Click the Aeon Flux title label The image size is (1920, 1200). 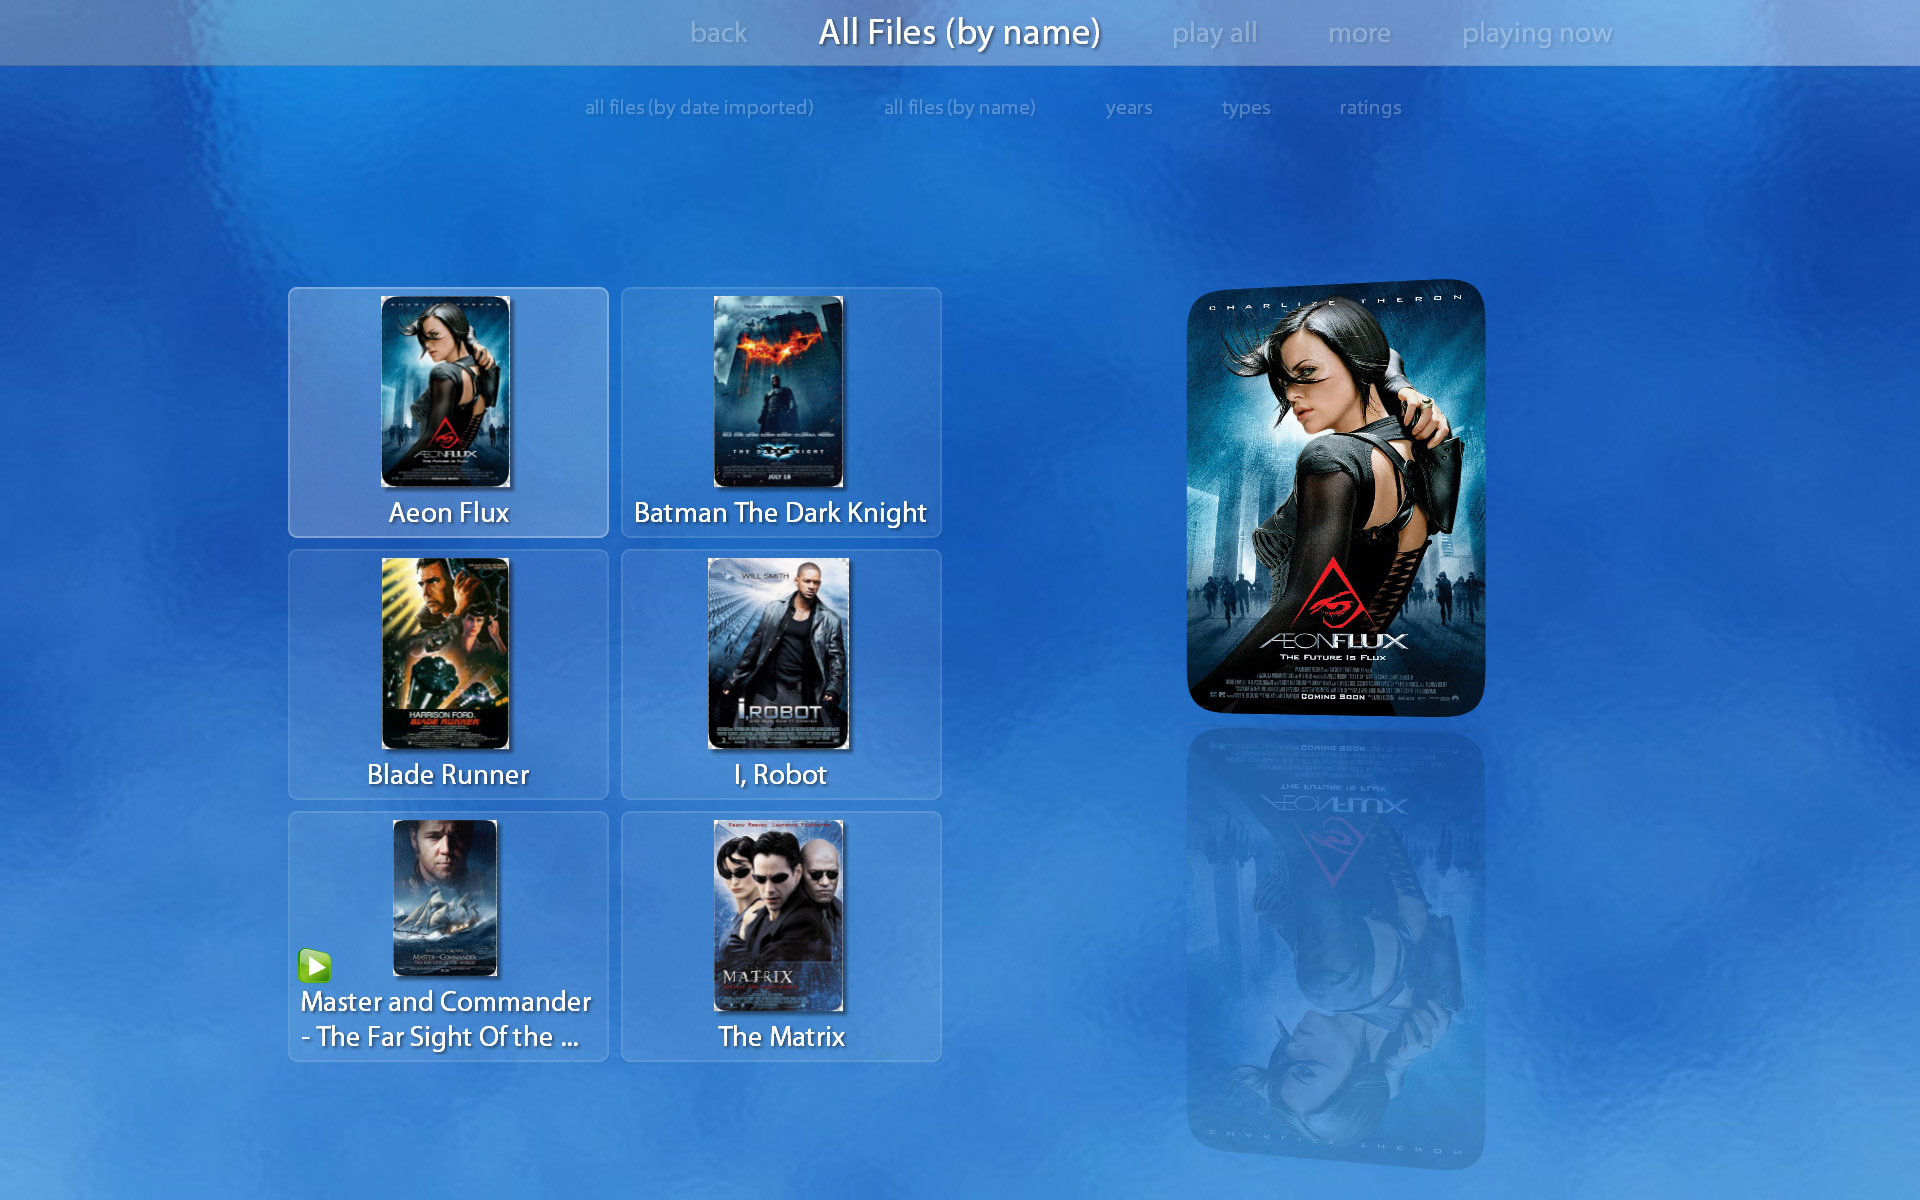(x=449, y=513)
